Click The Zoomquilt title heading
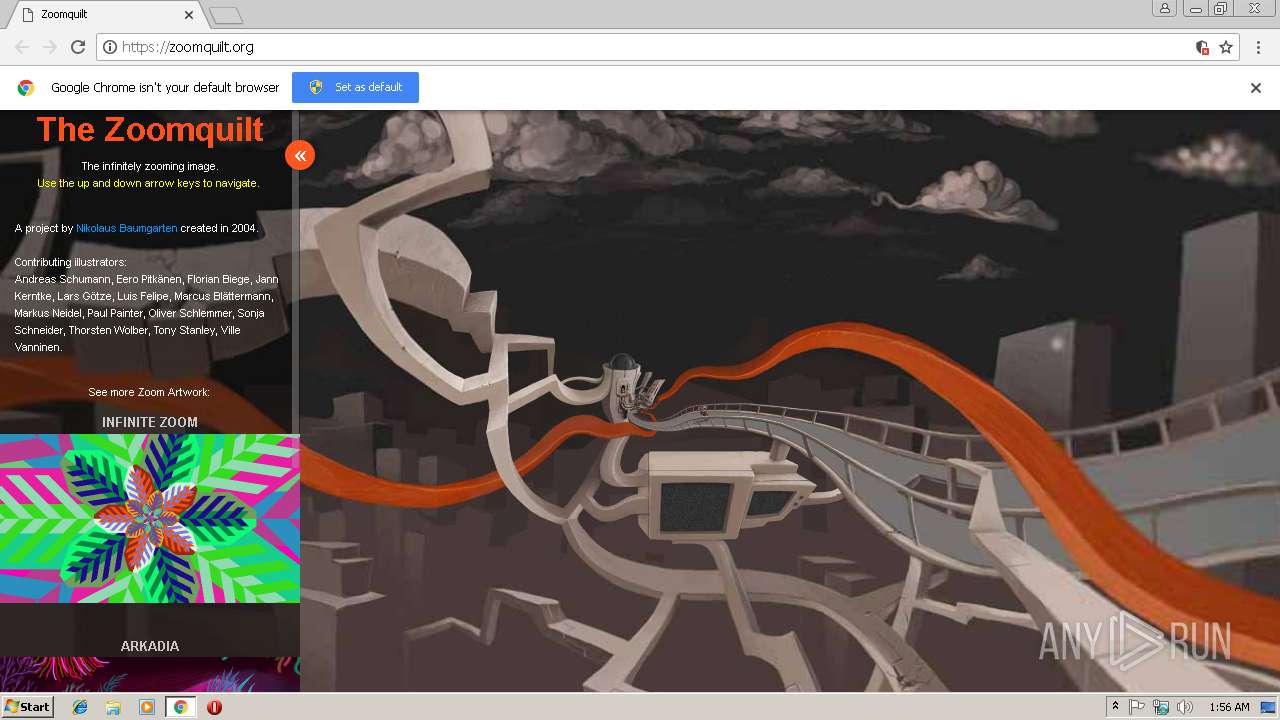The height and width of the screenshot is (720, 1280). pos(150,129)
